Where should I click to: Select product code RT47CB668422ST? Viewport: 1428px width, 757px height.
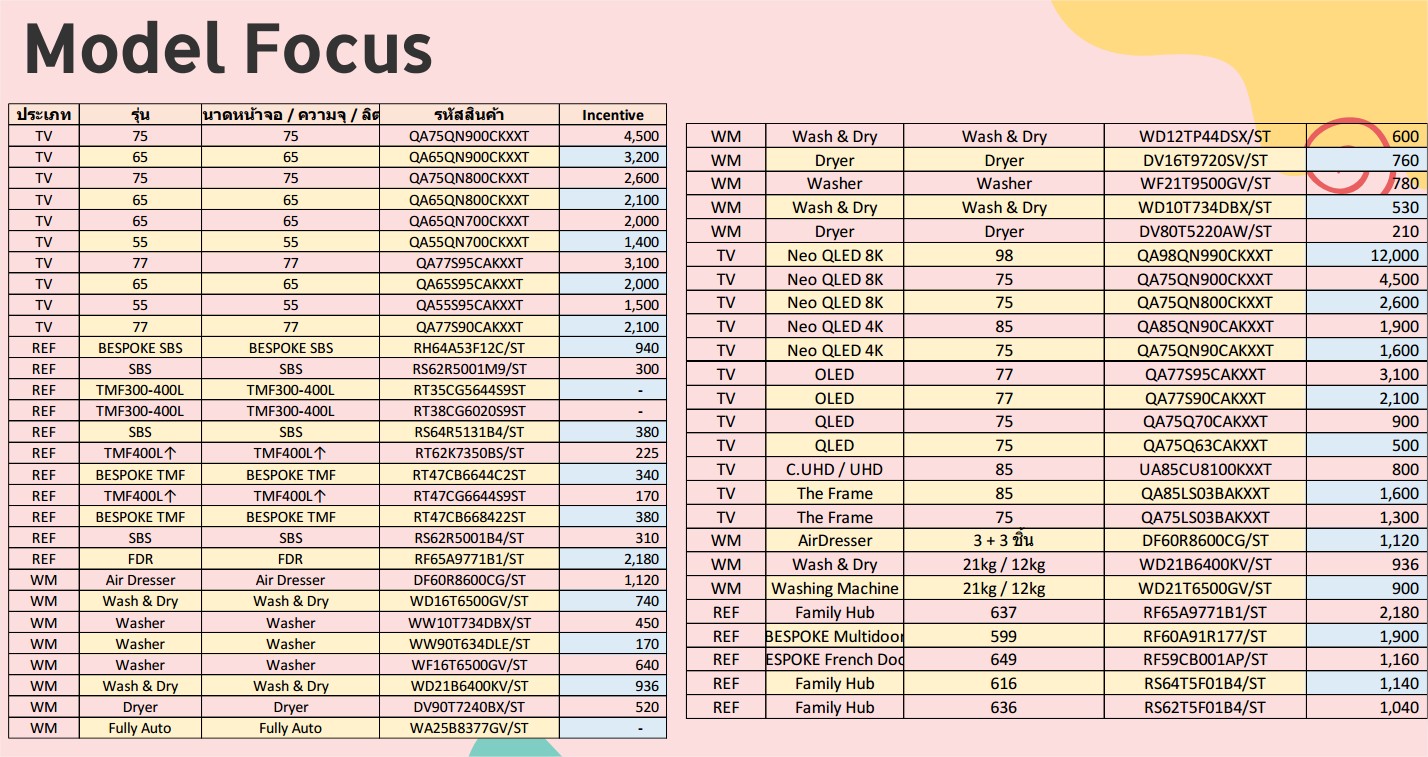[x=468, y=517]
